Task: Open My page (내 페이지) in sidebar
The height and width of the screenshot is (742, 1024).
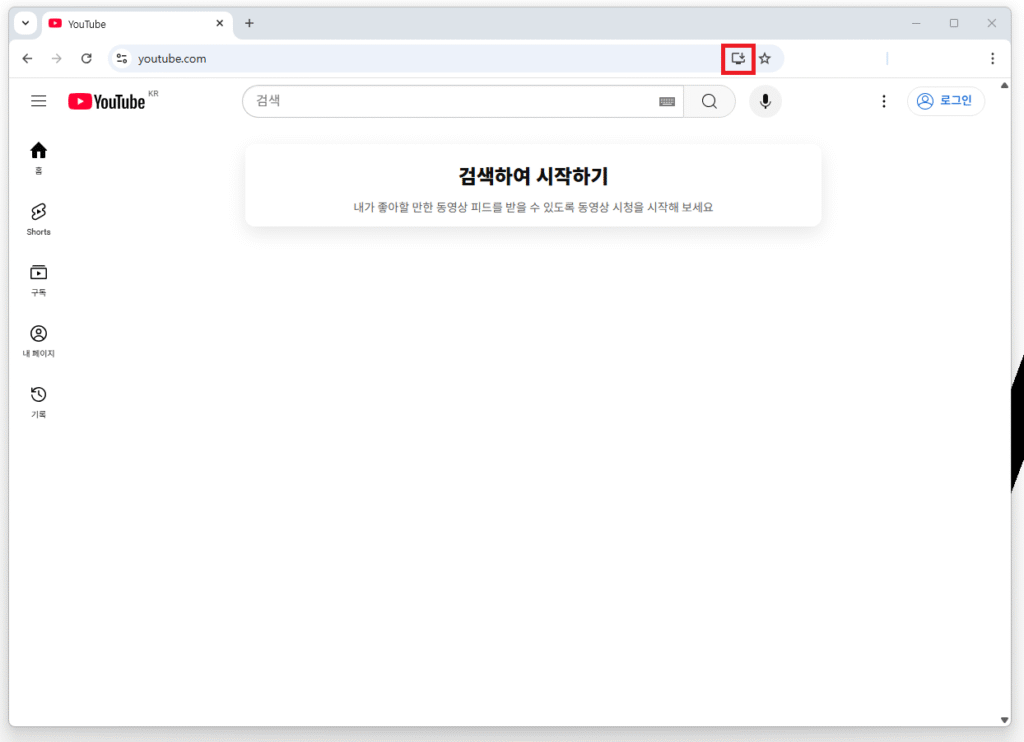Action: coord(39,341)
